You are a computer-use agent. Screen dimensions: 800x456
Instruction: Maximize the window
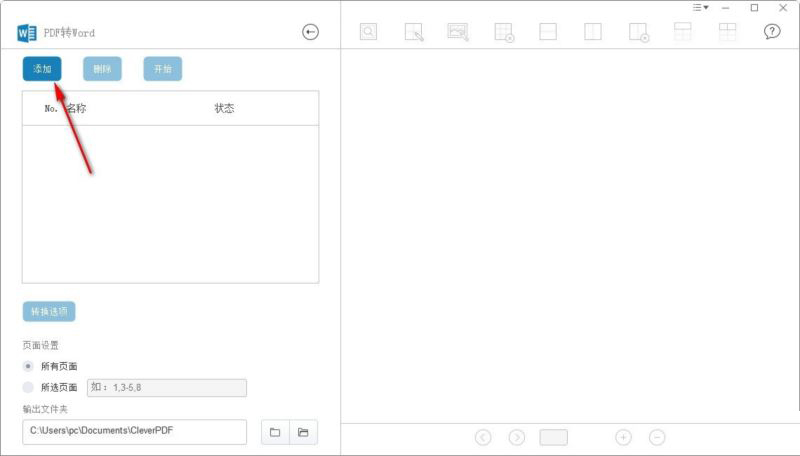[x=754, y=8]
